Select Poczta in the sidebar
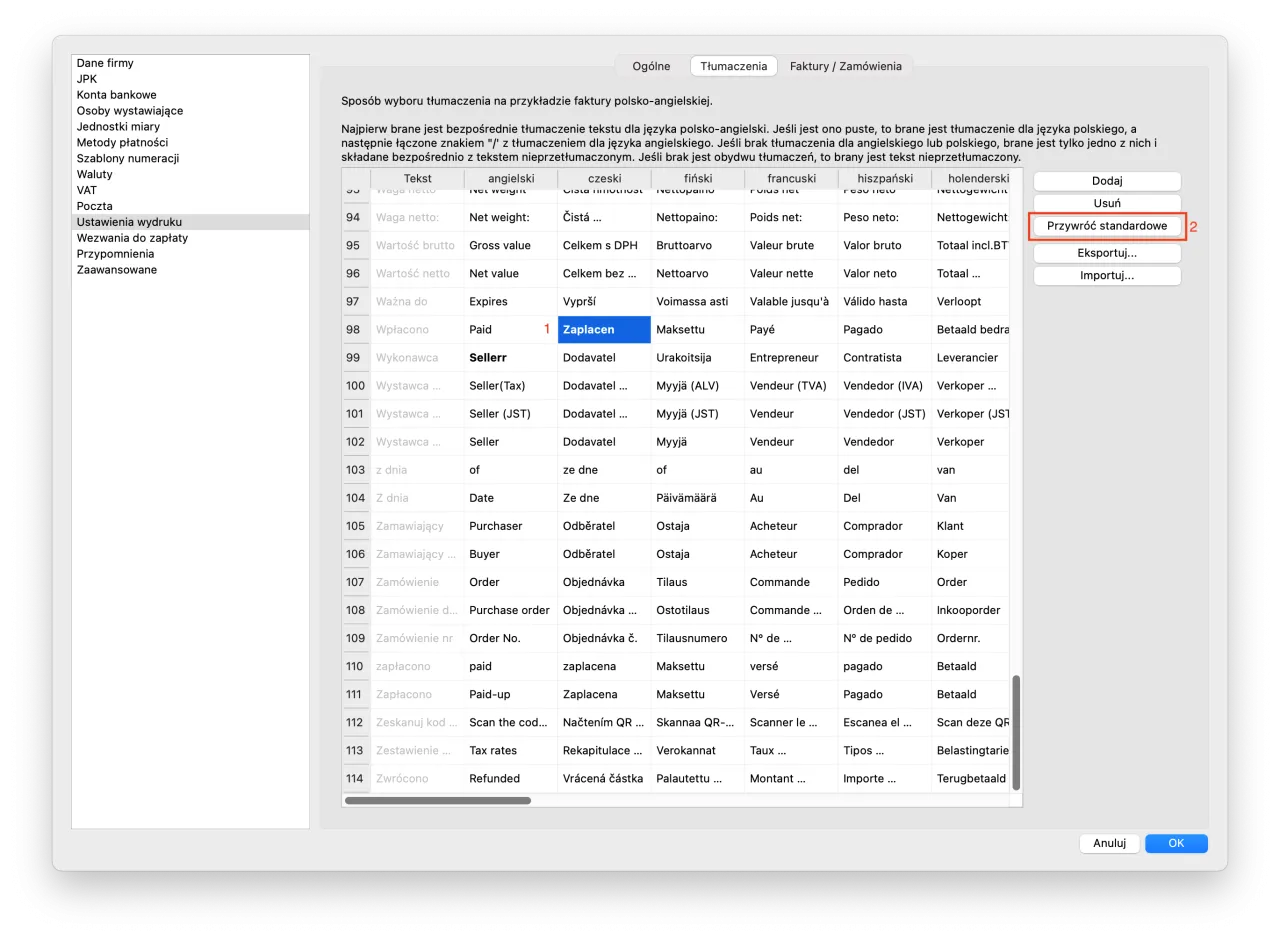This screenshot has width=1280, height=940. click(x=190, y=206)
